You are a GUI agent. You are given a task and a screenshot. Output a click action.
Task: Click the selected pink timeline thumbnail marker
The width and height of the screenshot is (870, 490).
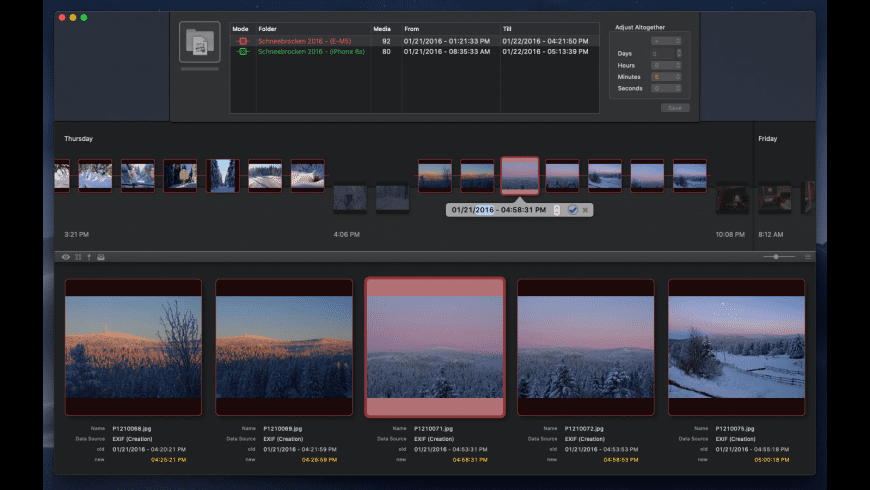pyautogui.click(x=520, y=176)
